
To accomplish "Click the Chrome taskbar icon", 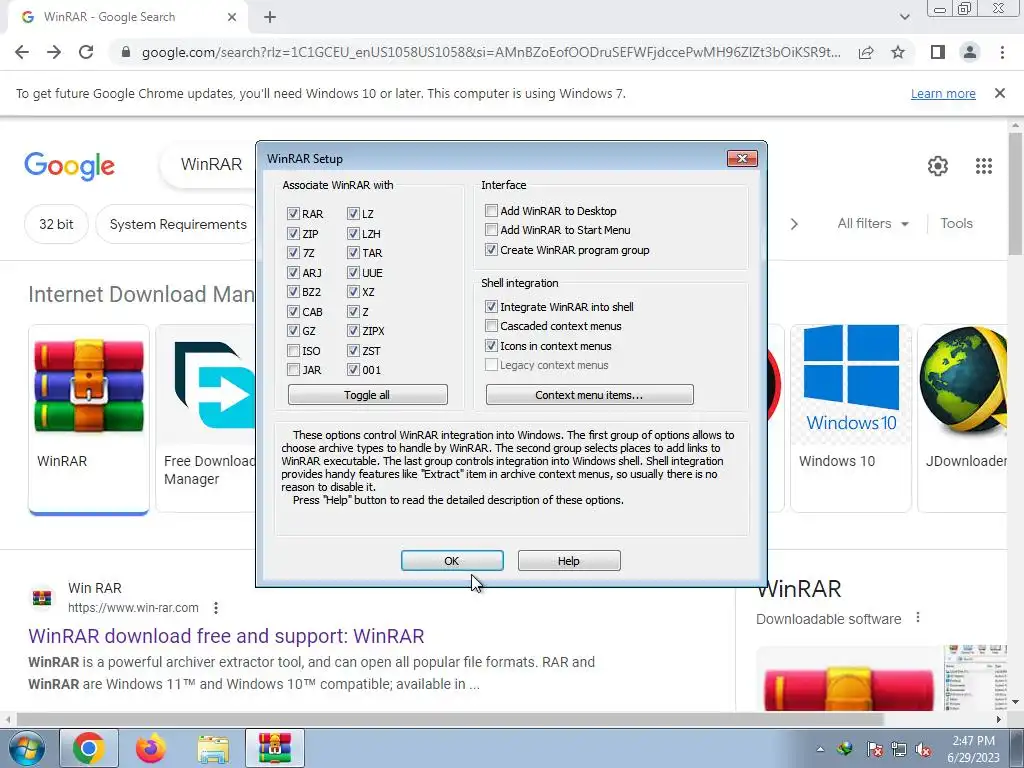I will click(x=89, y=748).
